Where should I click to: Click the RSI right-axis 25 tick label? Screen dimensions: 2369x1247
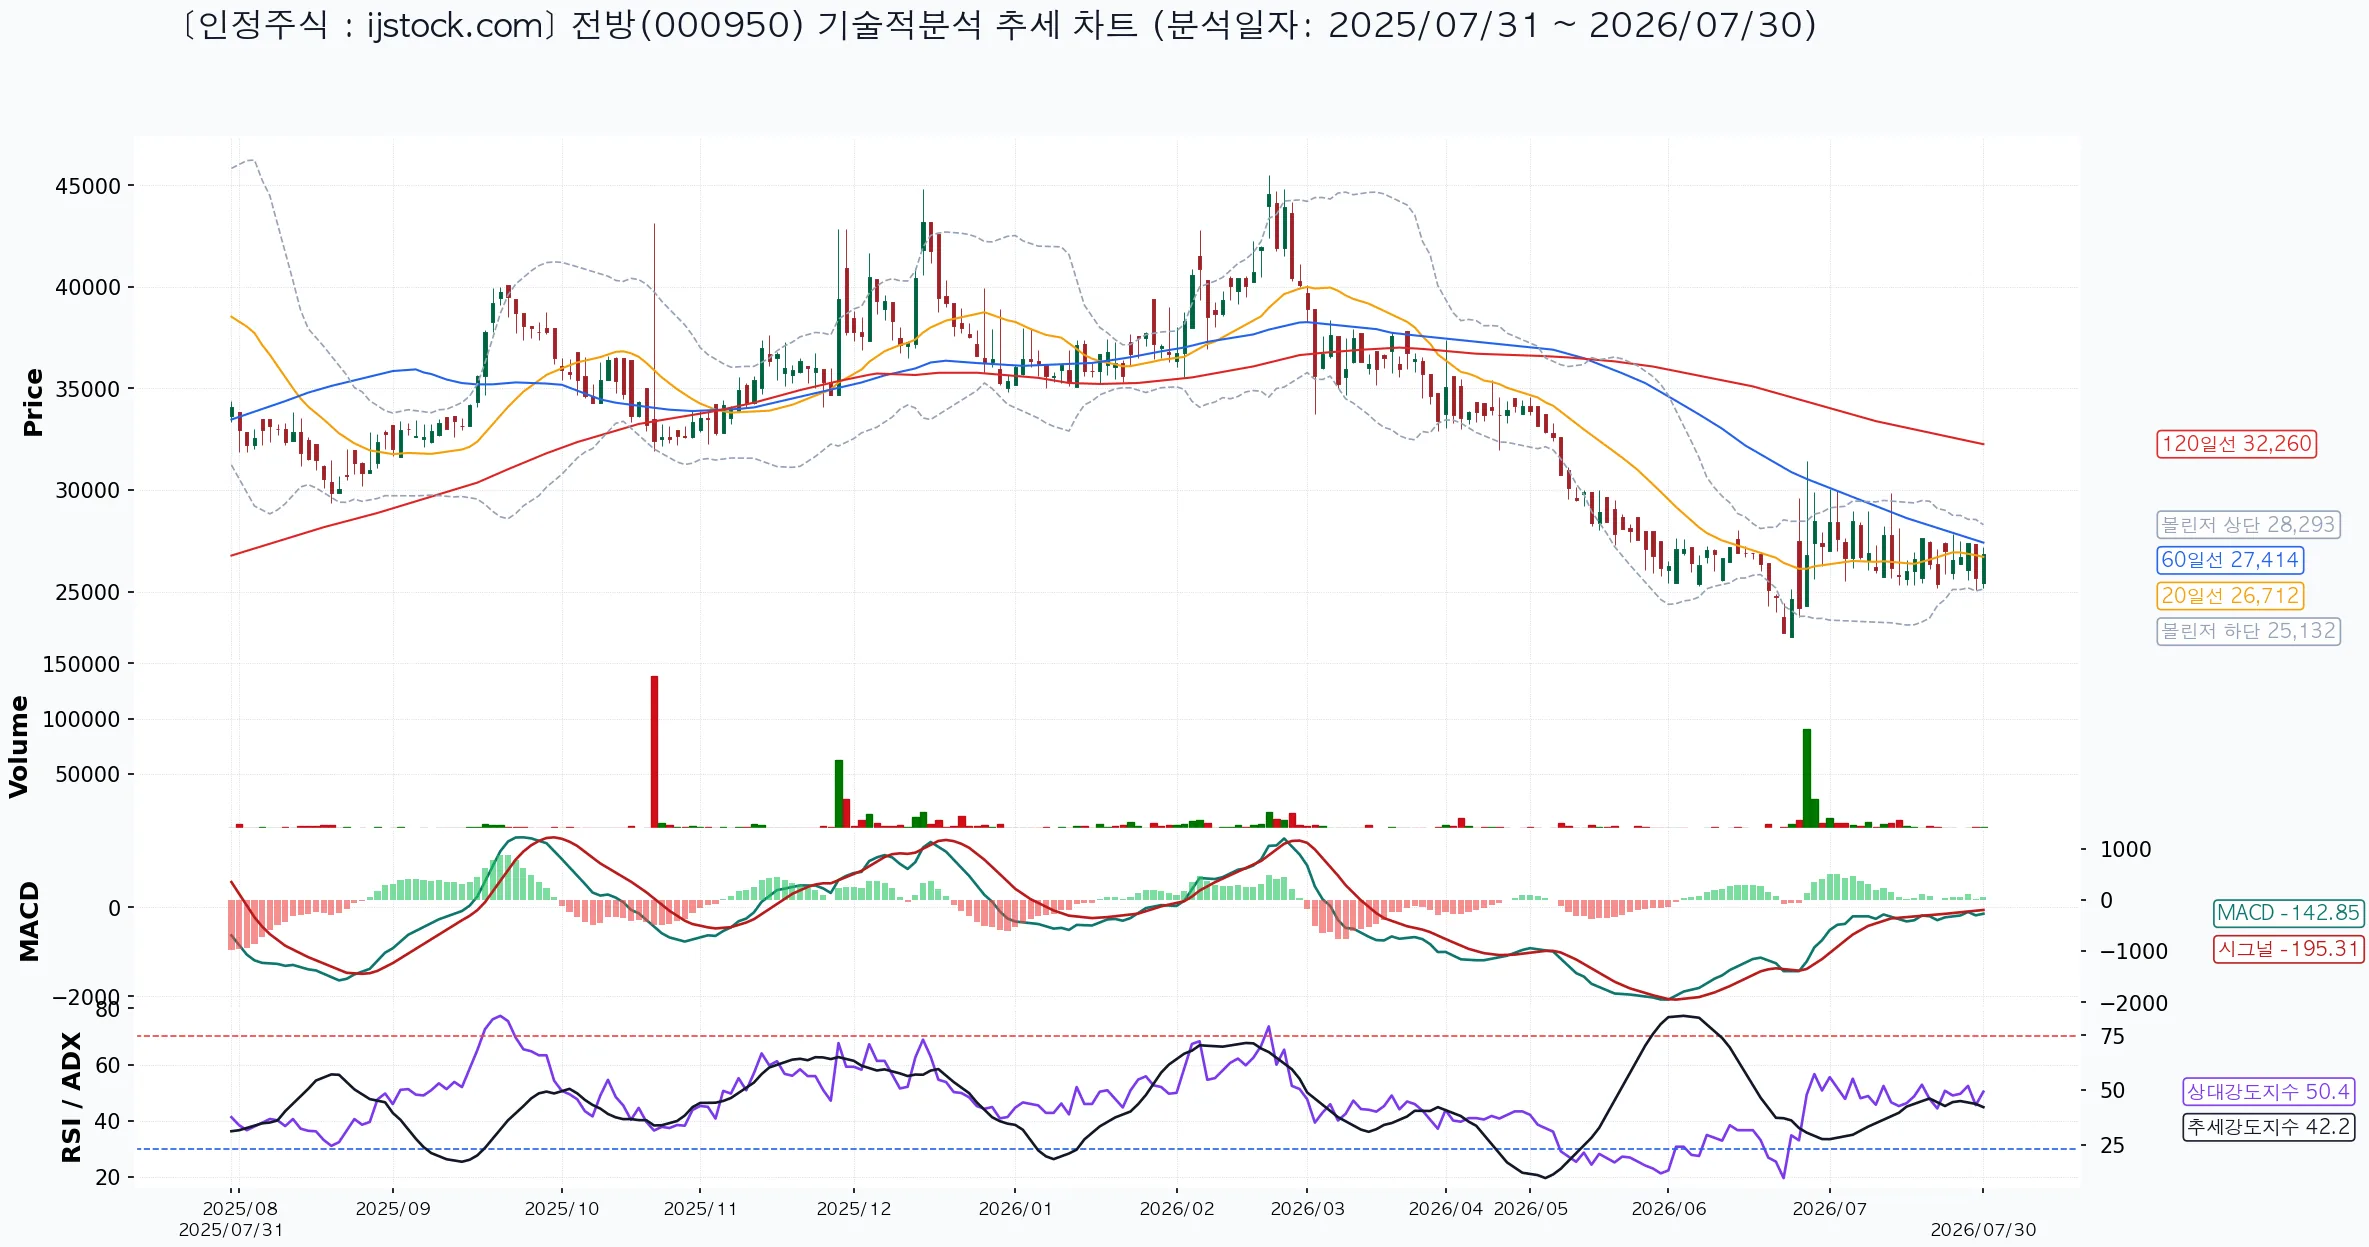point(2112,1146)
